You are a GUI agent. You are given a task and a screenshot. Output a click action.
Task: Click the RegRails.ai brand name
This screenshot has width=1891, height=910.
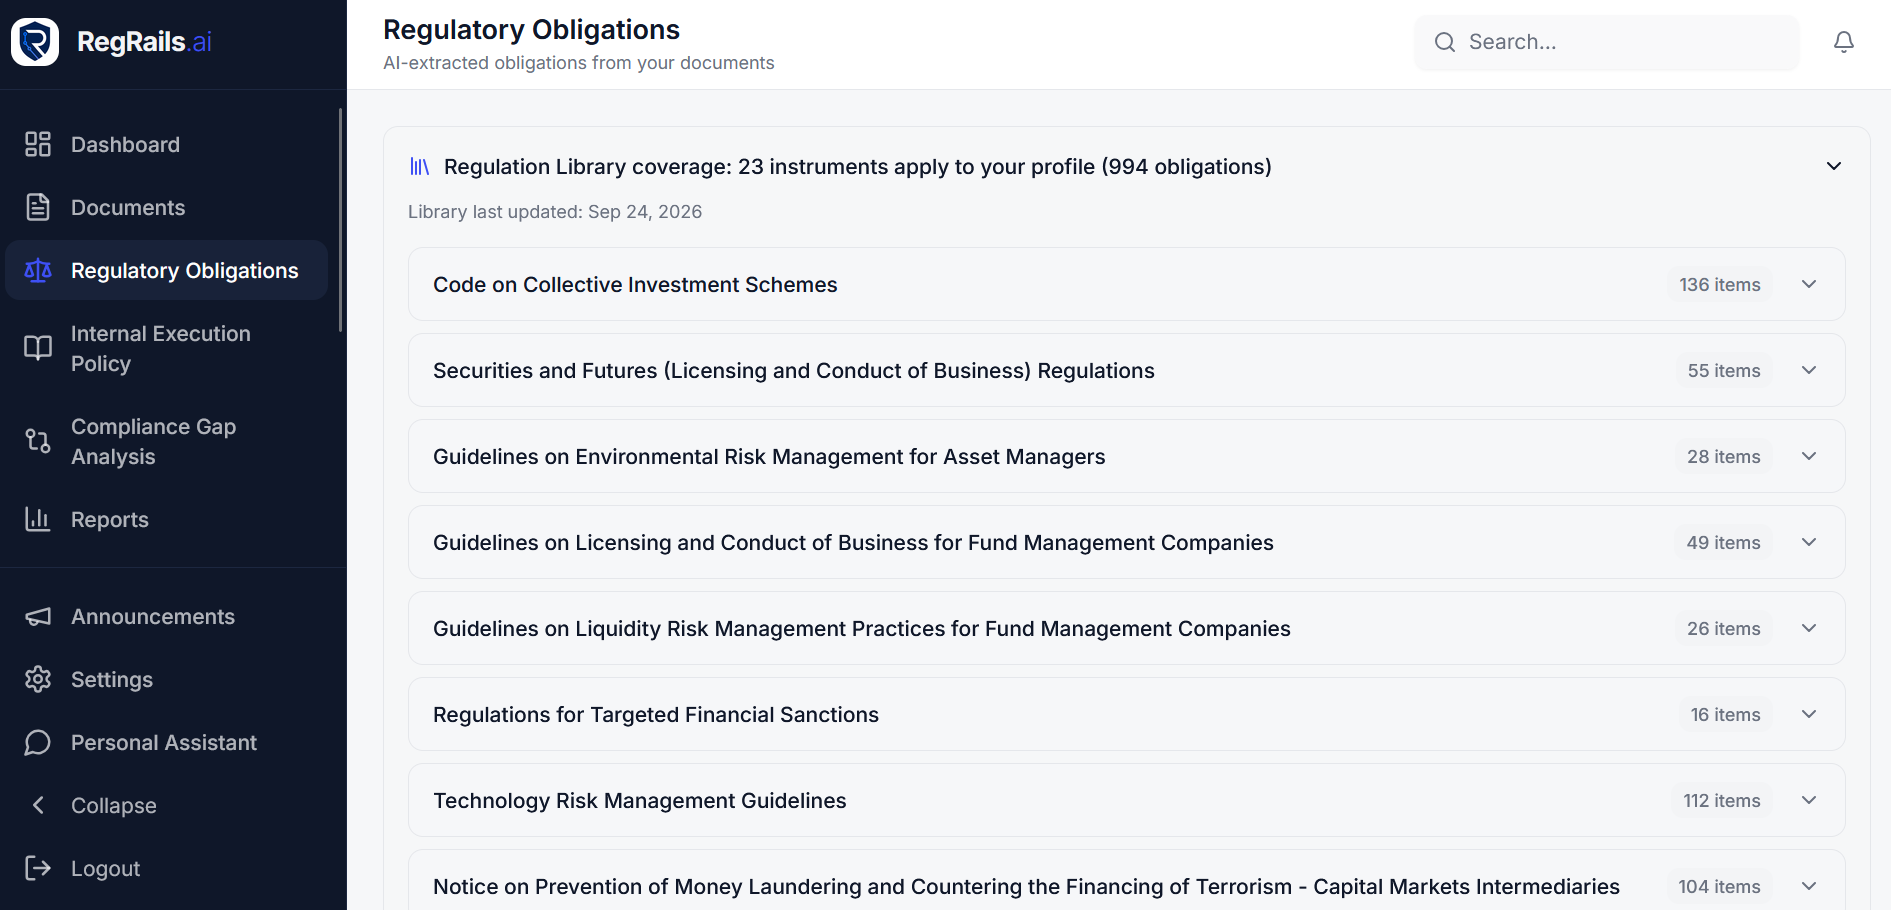point(144,42)
